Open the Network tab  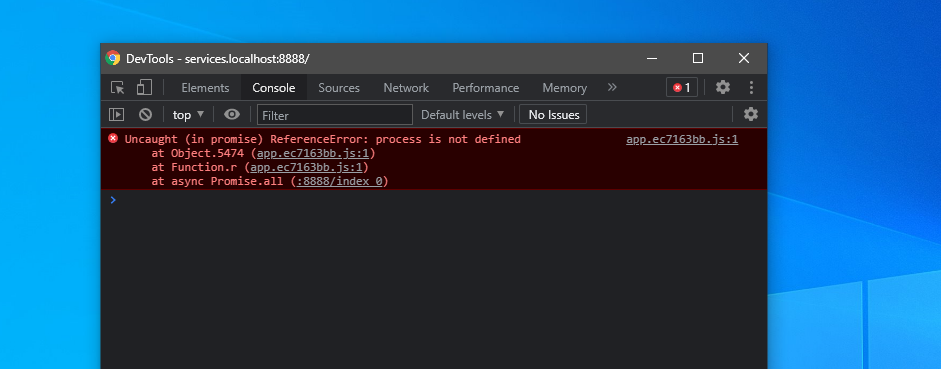[406, 88]
